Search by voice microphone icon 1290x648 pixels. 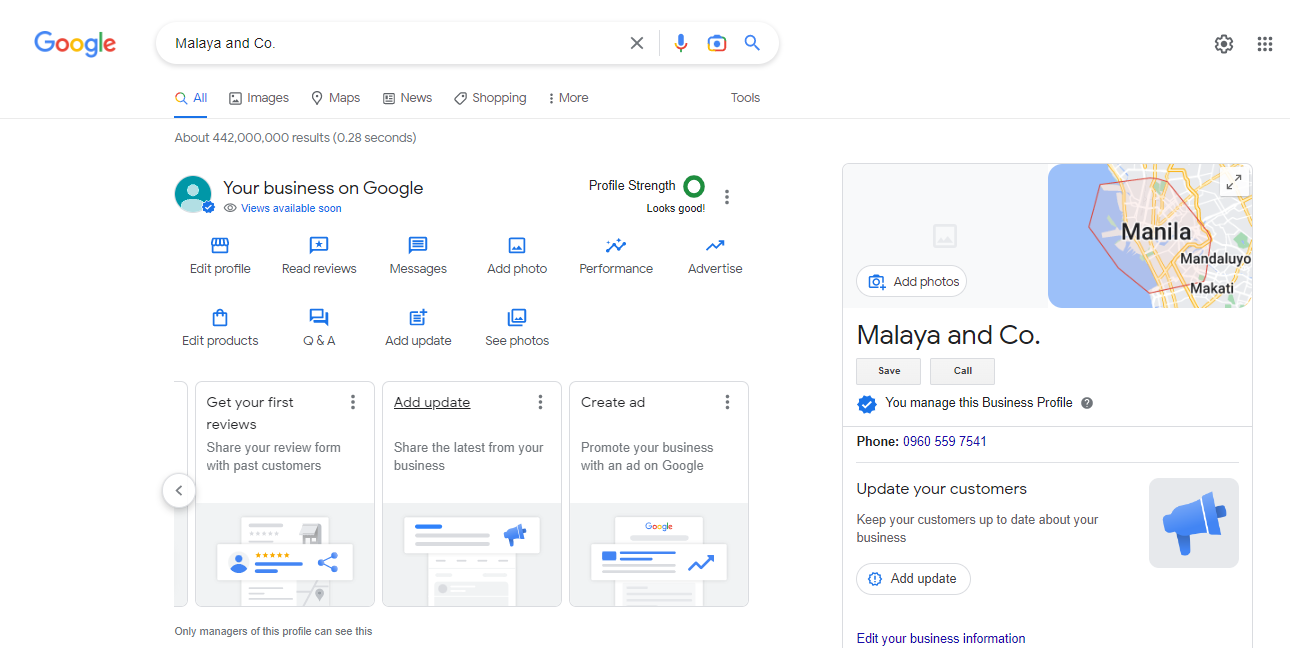(681, 43)
